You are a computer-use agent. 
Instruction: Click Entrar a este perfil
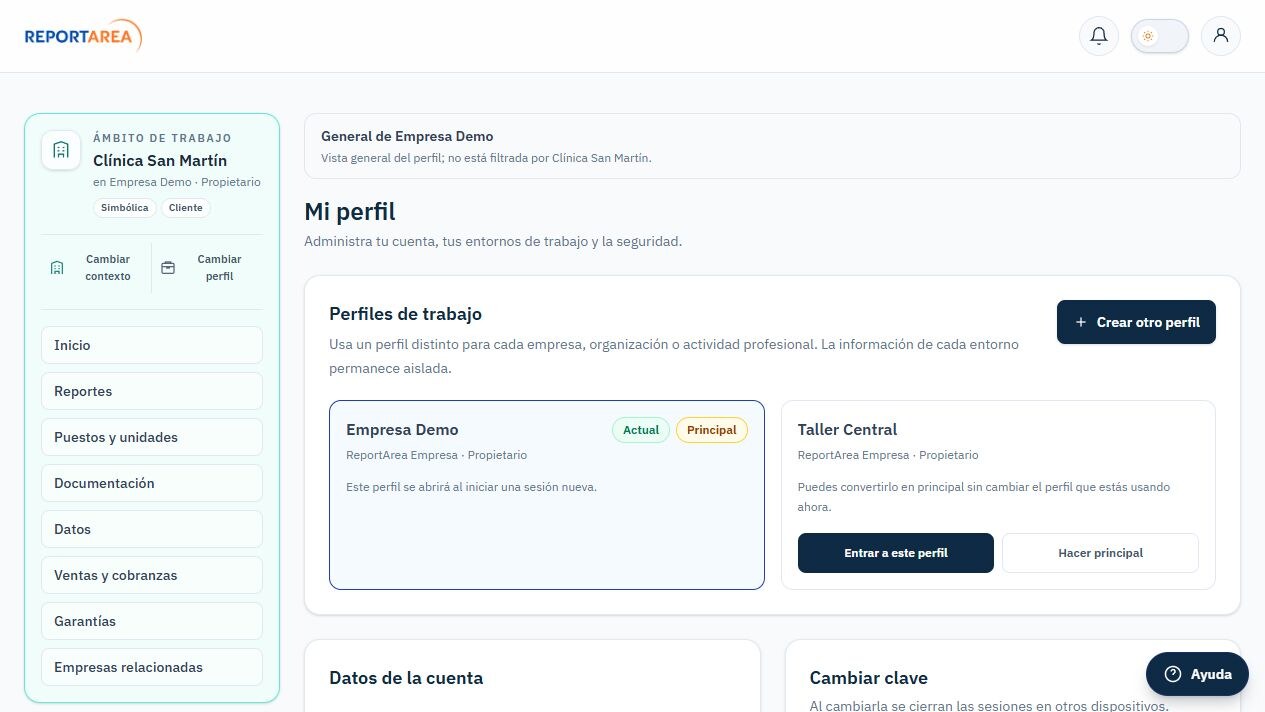[x=896, y=553]
